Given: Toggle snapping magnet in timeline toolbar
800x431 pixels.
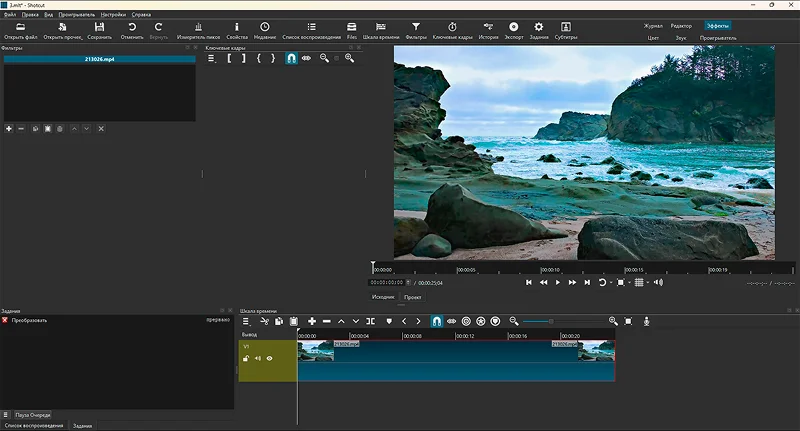Looking at the screenshot, I should pyautogui.click(x=437, y=321).
